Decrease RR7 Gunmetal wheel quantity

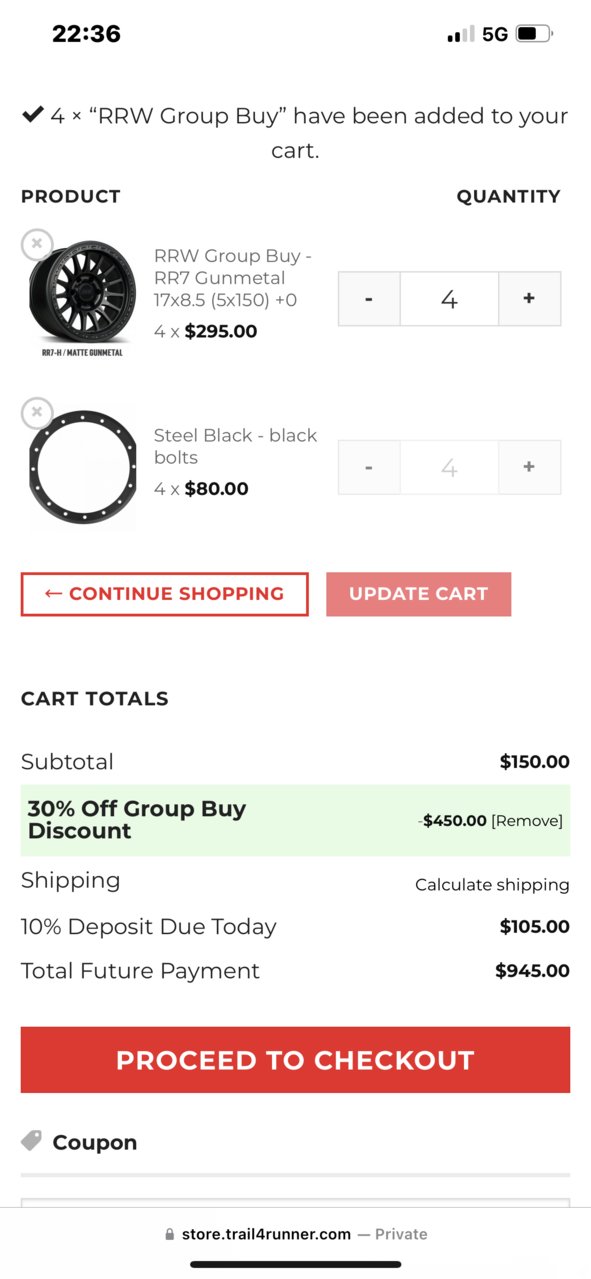pyautogui.click(x=369, y=298)
